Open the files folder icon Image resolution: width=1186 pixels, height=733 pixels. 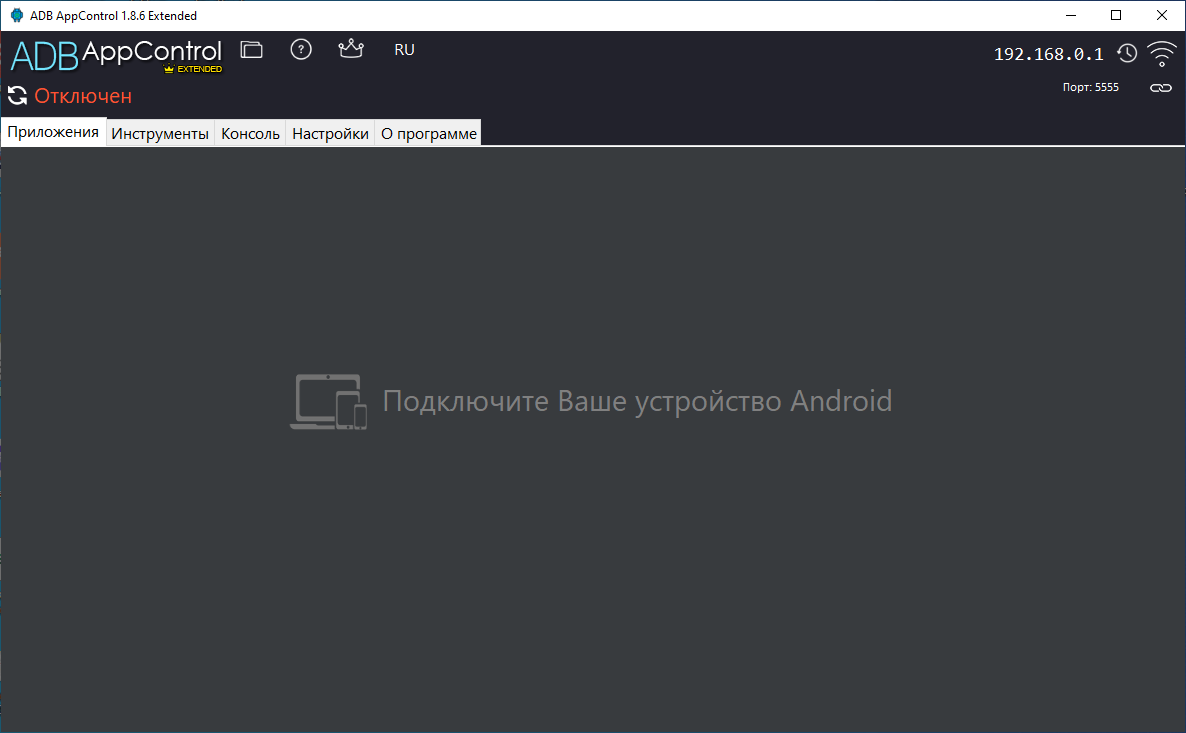click(252, 50)
